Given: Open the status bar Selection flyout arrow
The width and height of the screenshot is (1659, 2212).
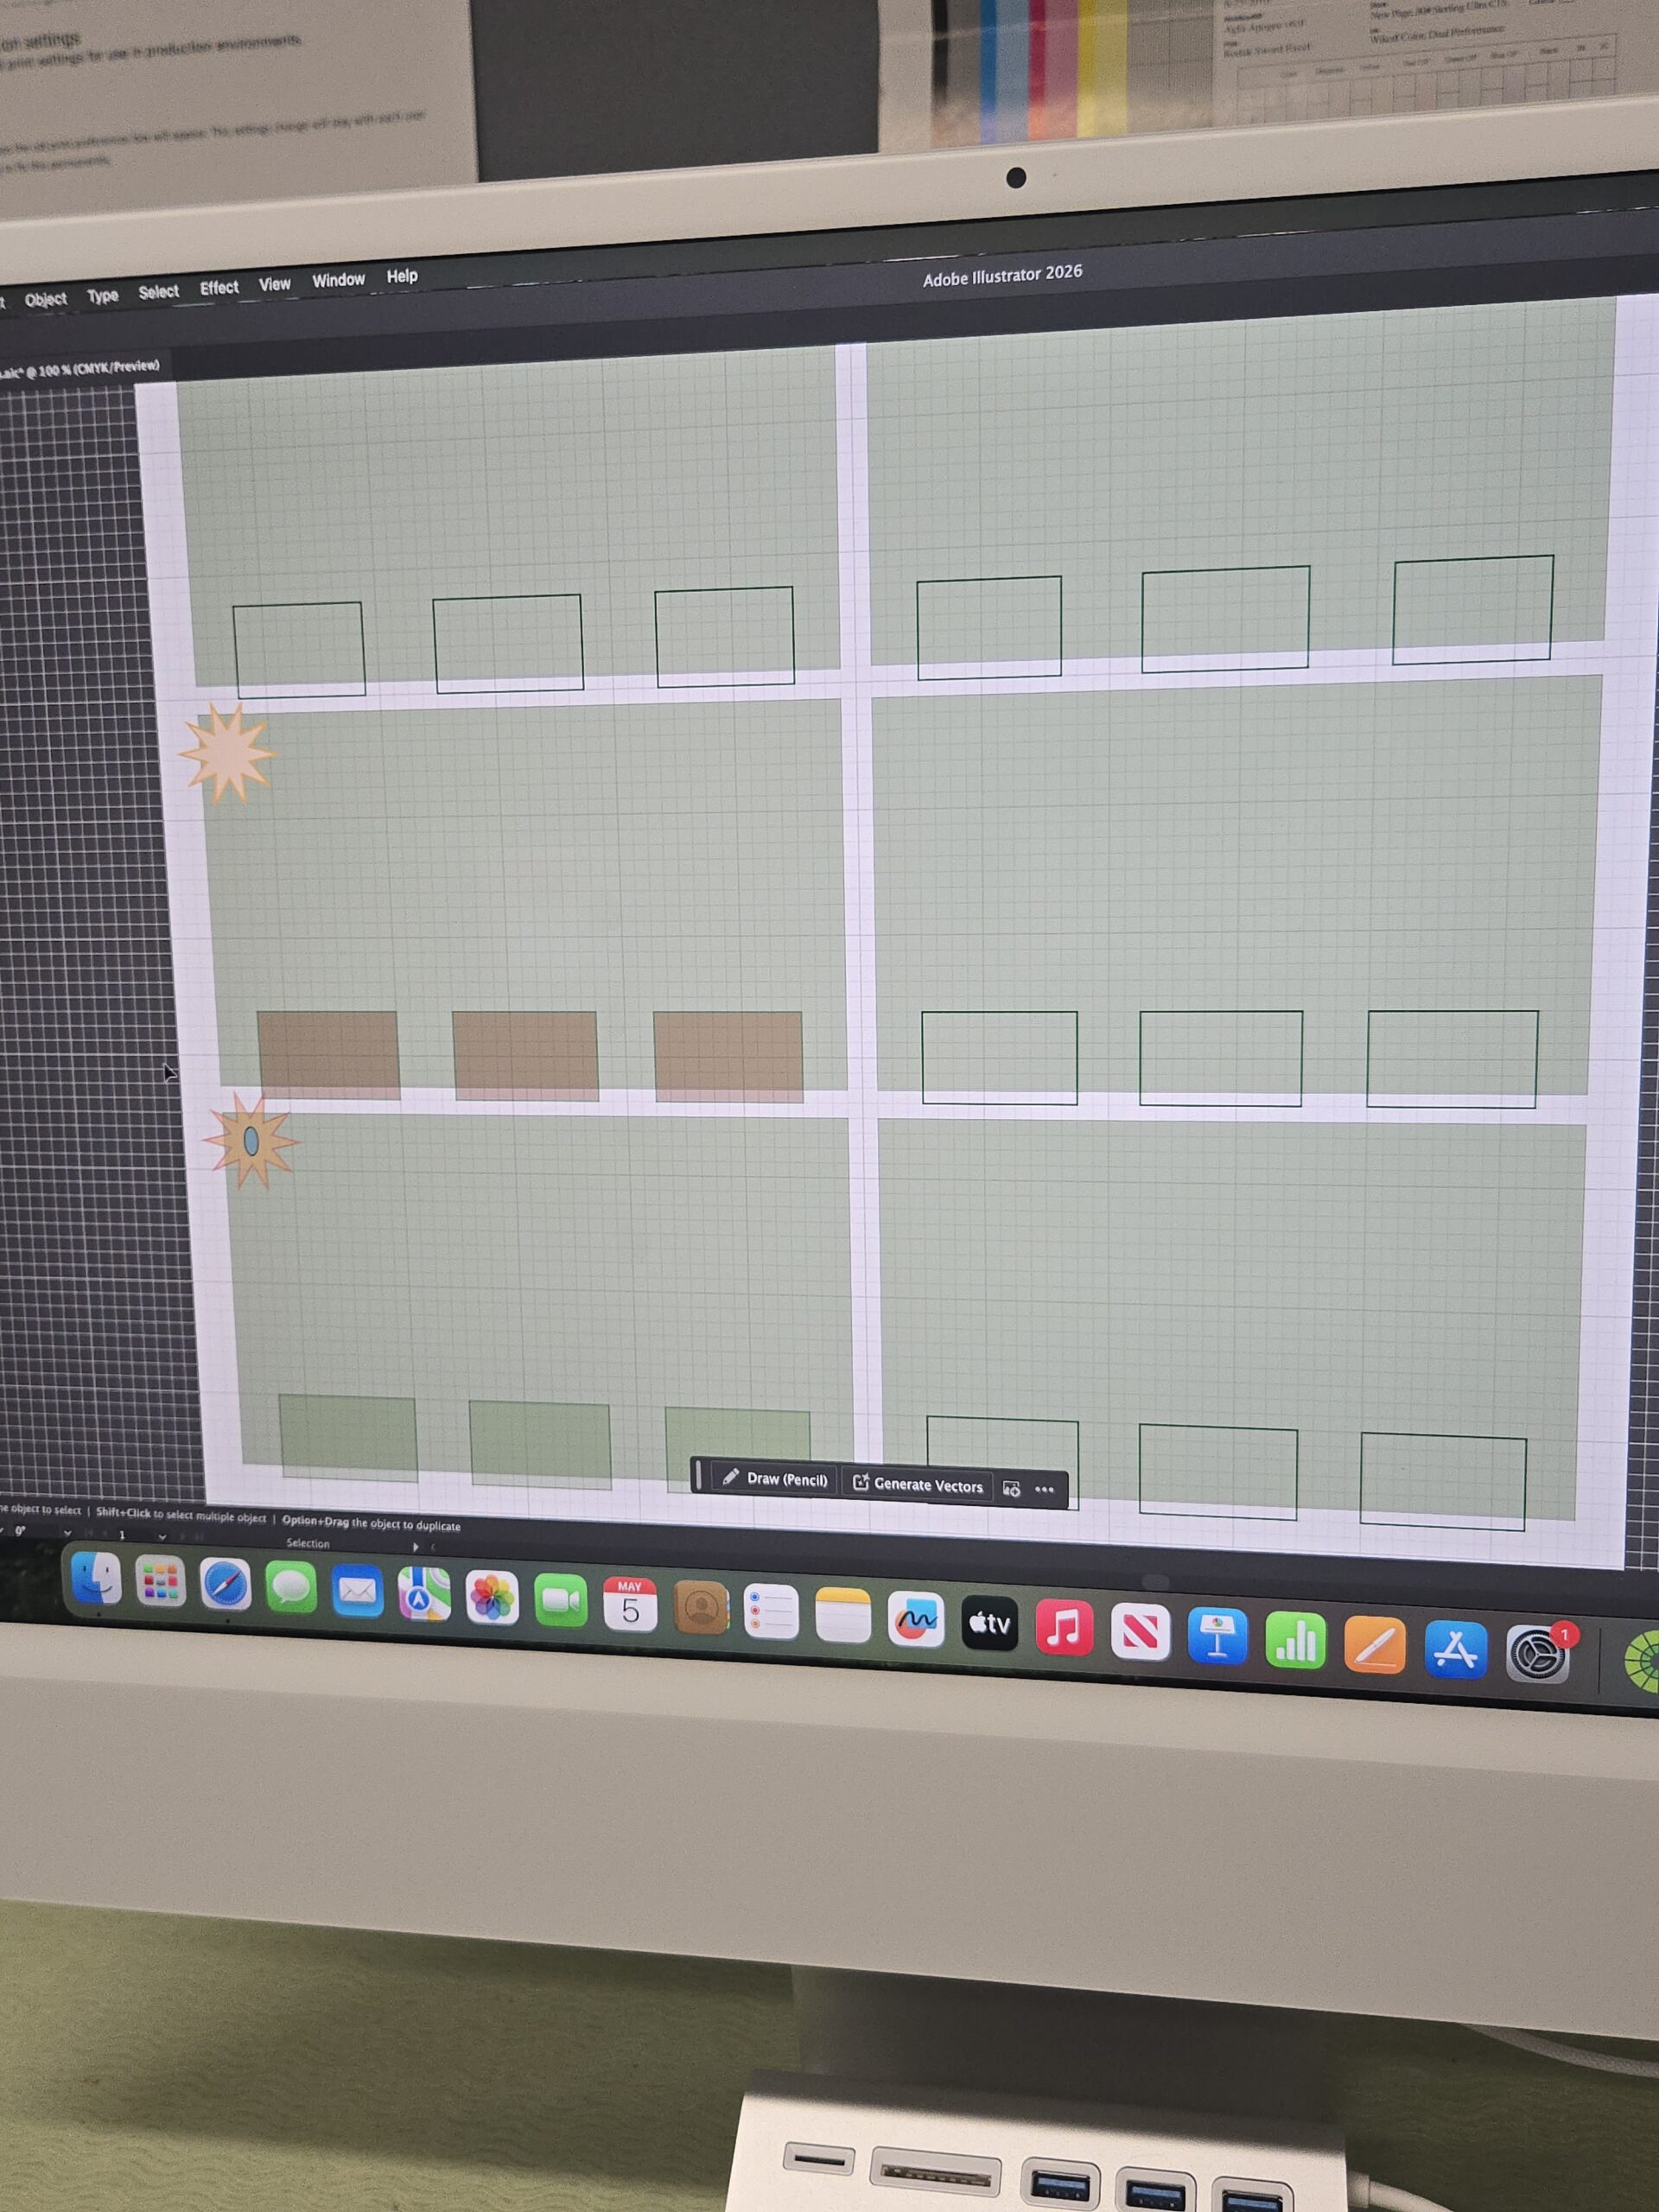Looking at the screenshot, I should point(416,1547).
